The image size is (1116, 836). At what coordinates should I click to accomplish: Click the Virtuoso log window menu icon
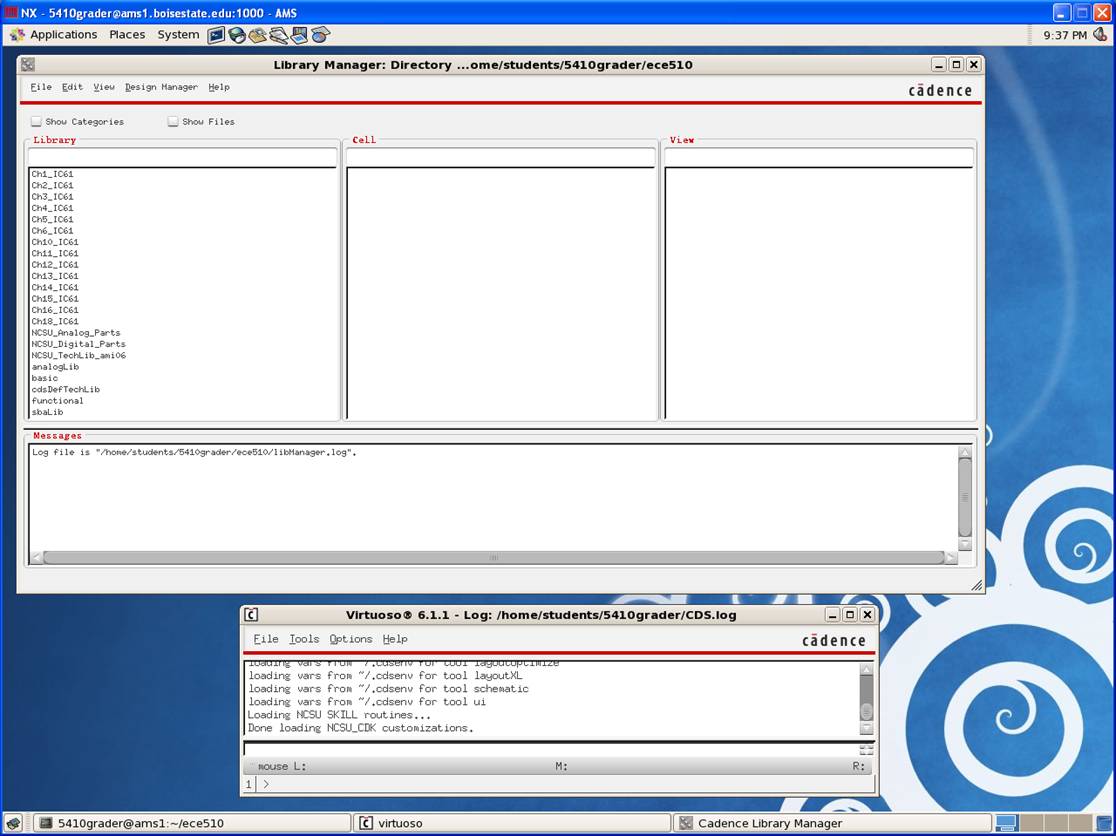click(252, 615)
